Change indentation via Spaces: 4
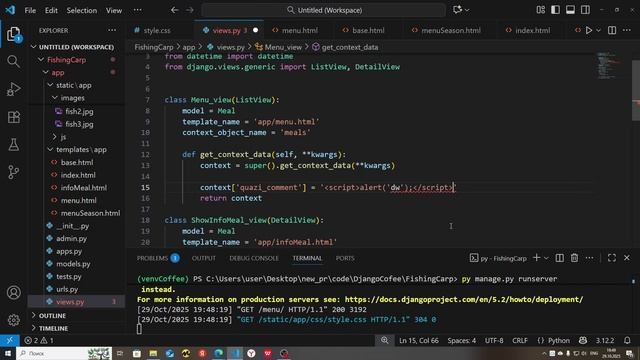Image resolution: width=640 pixels, height=360 pixels. pos(461,340)
